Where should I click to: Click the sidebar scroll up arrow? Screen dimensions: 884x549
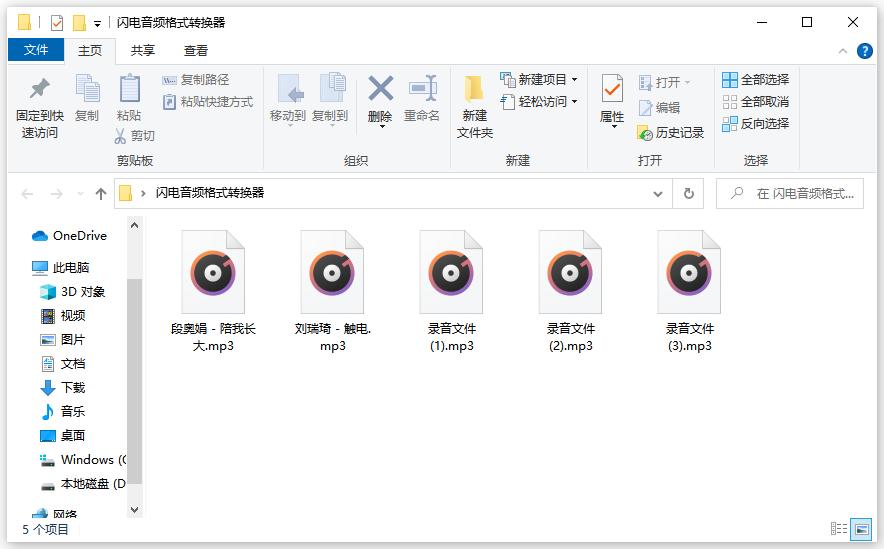pos(135,225)
